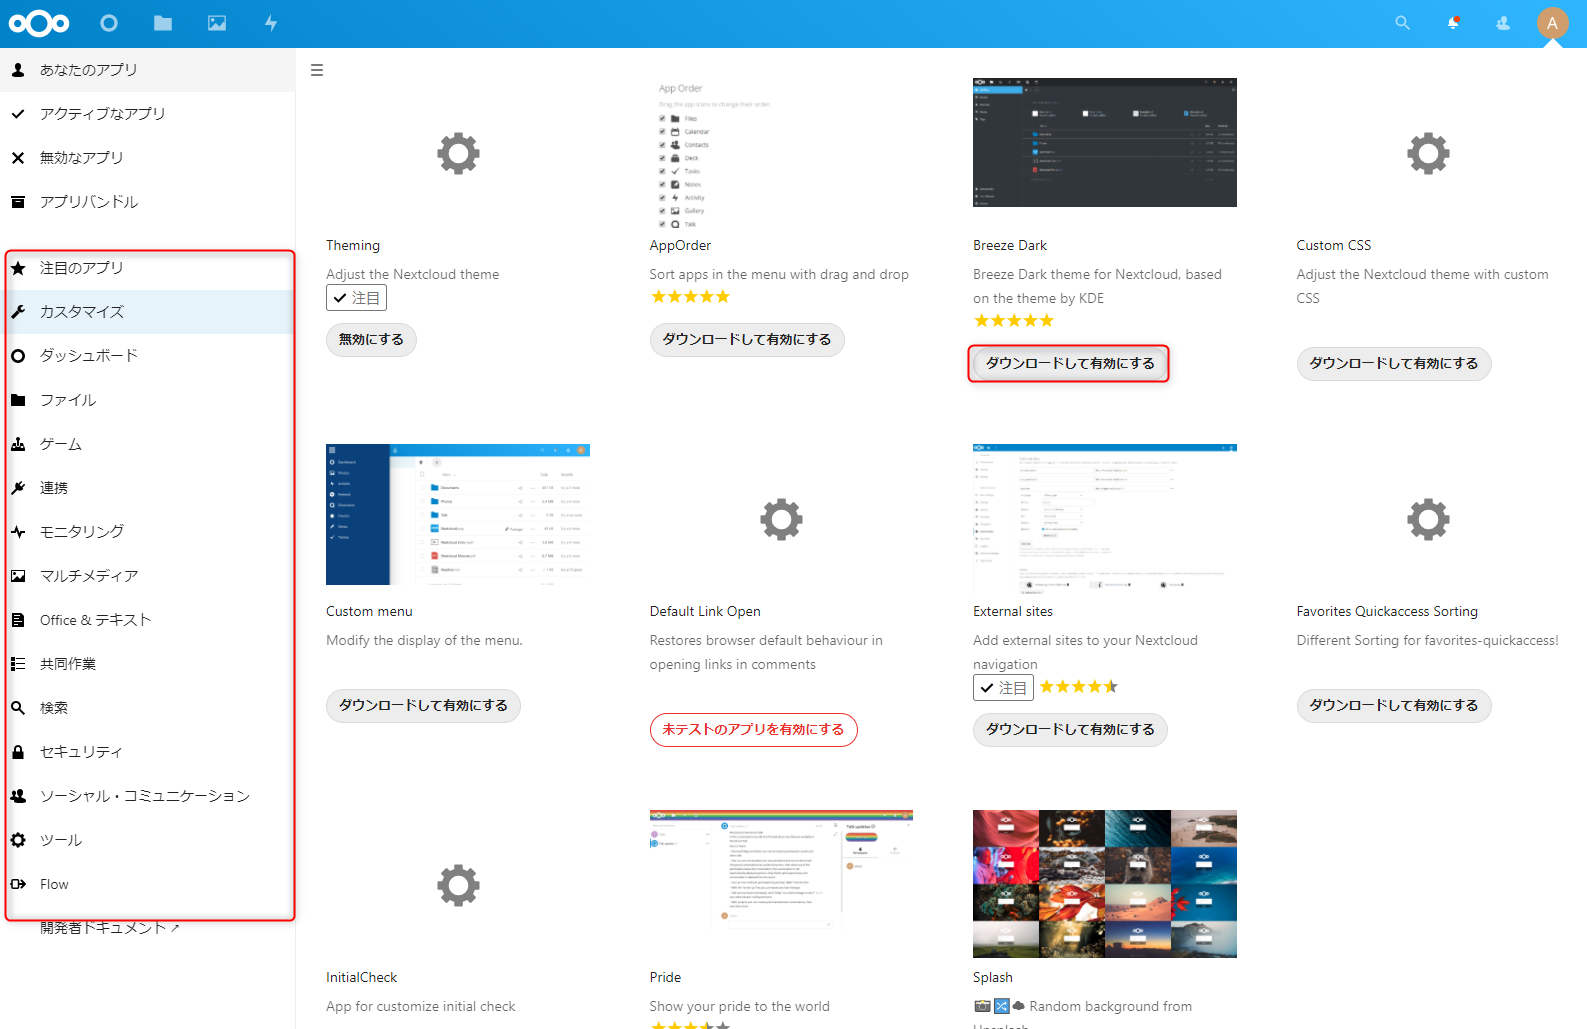
Task: Open the ソーシャル・コミュニケーション category
Action: coord(147,796)
